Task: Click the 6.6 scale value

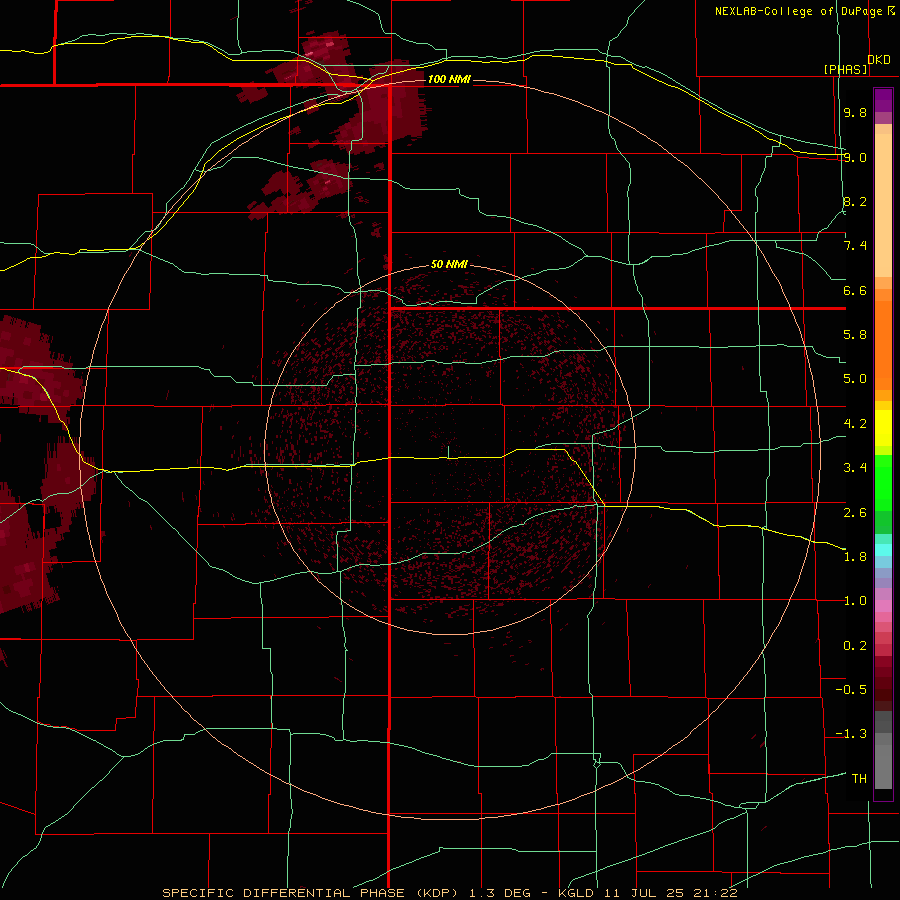Action: point(855,290)
